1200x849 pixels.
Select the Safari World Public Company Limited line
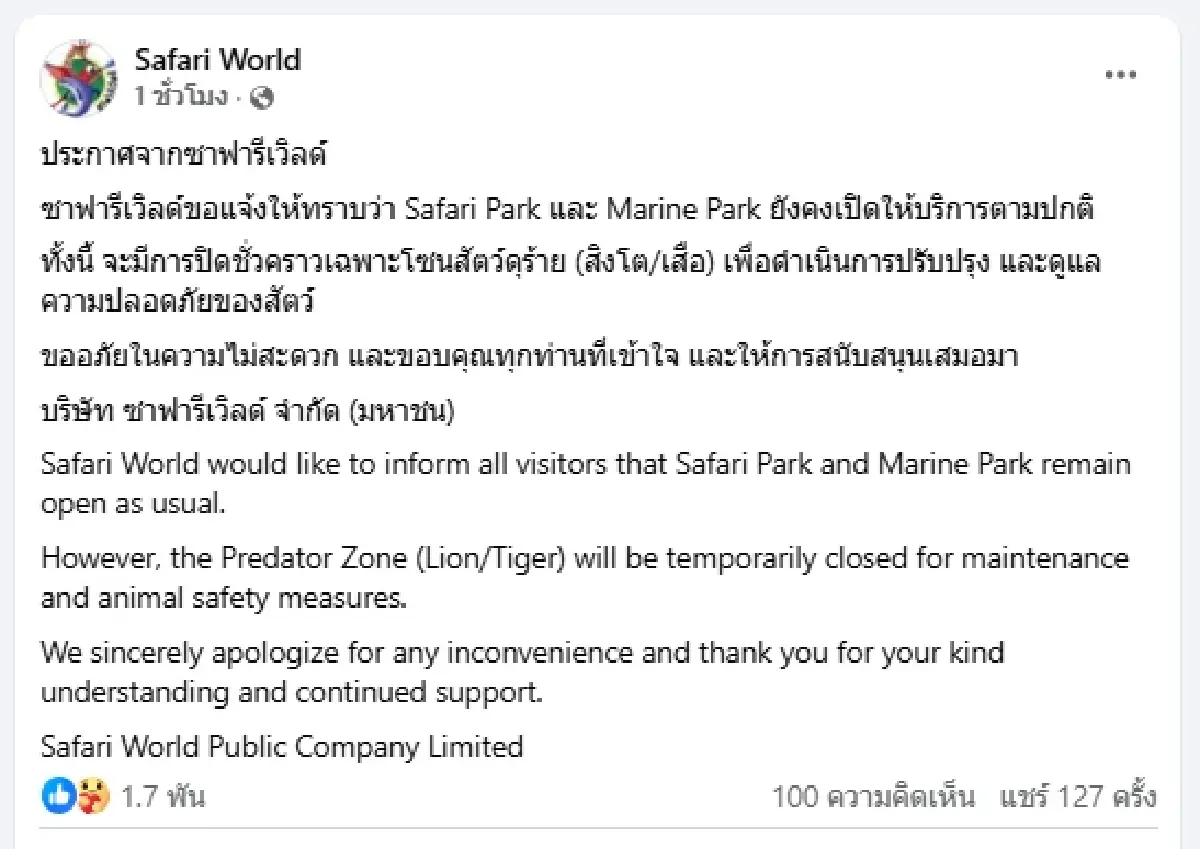280,746
